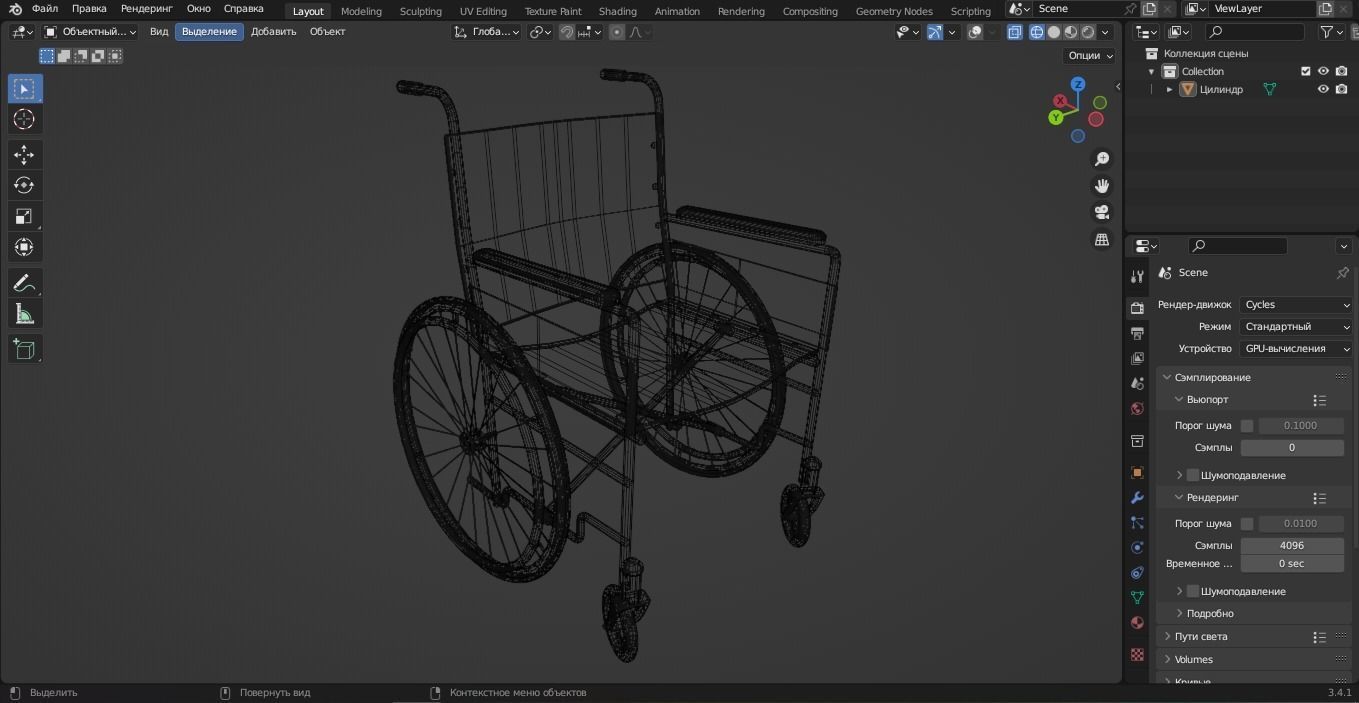The width and height of the screenshot is (1359, 703).
Task: Open View Layer properties tab
Action: point(1137,358)
